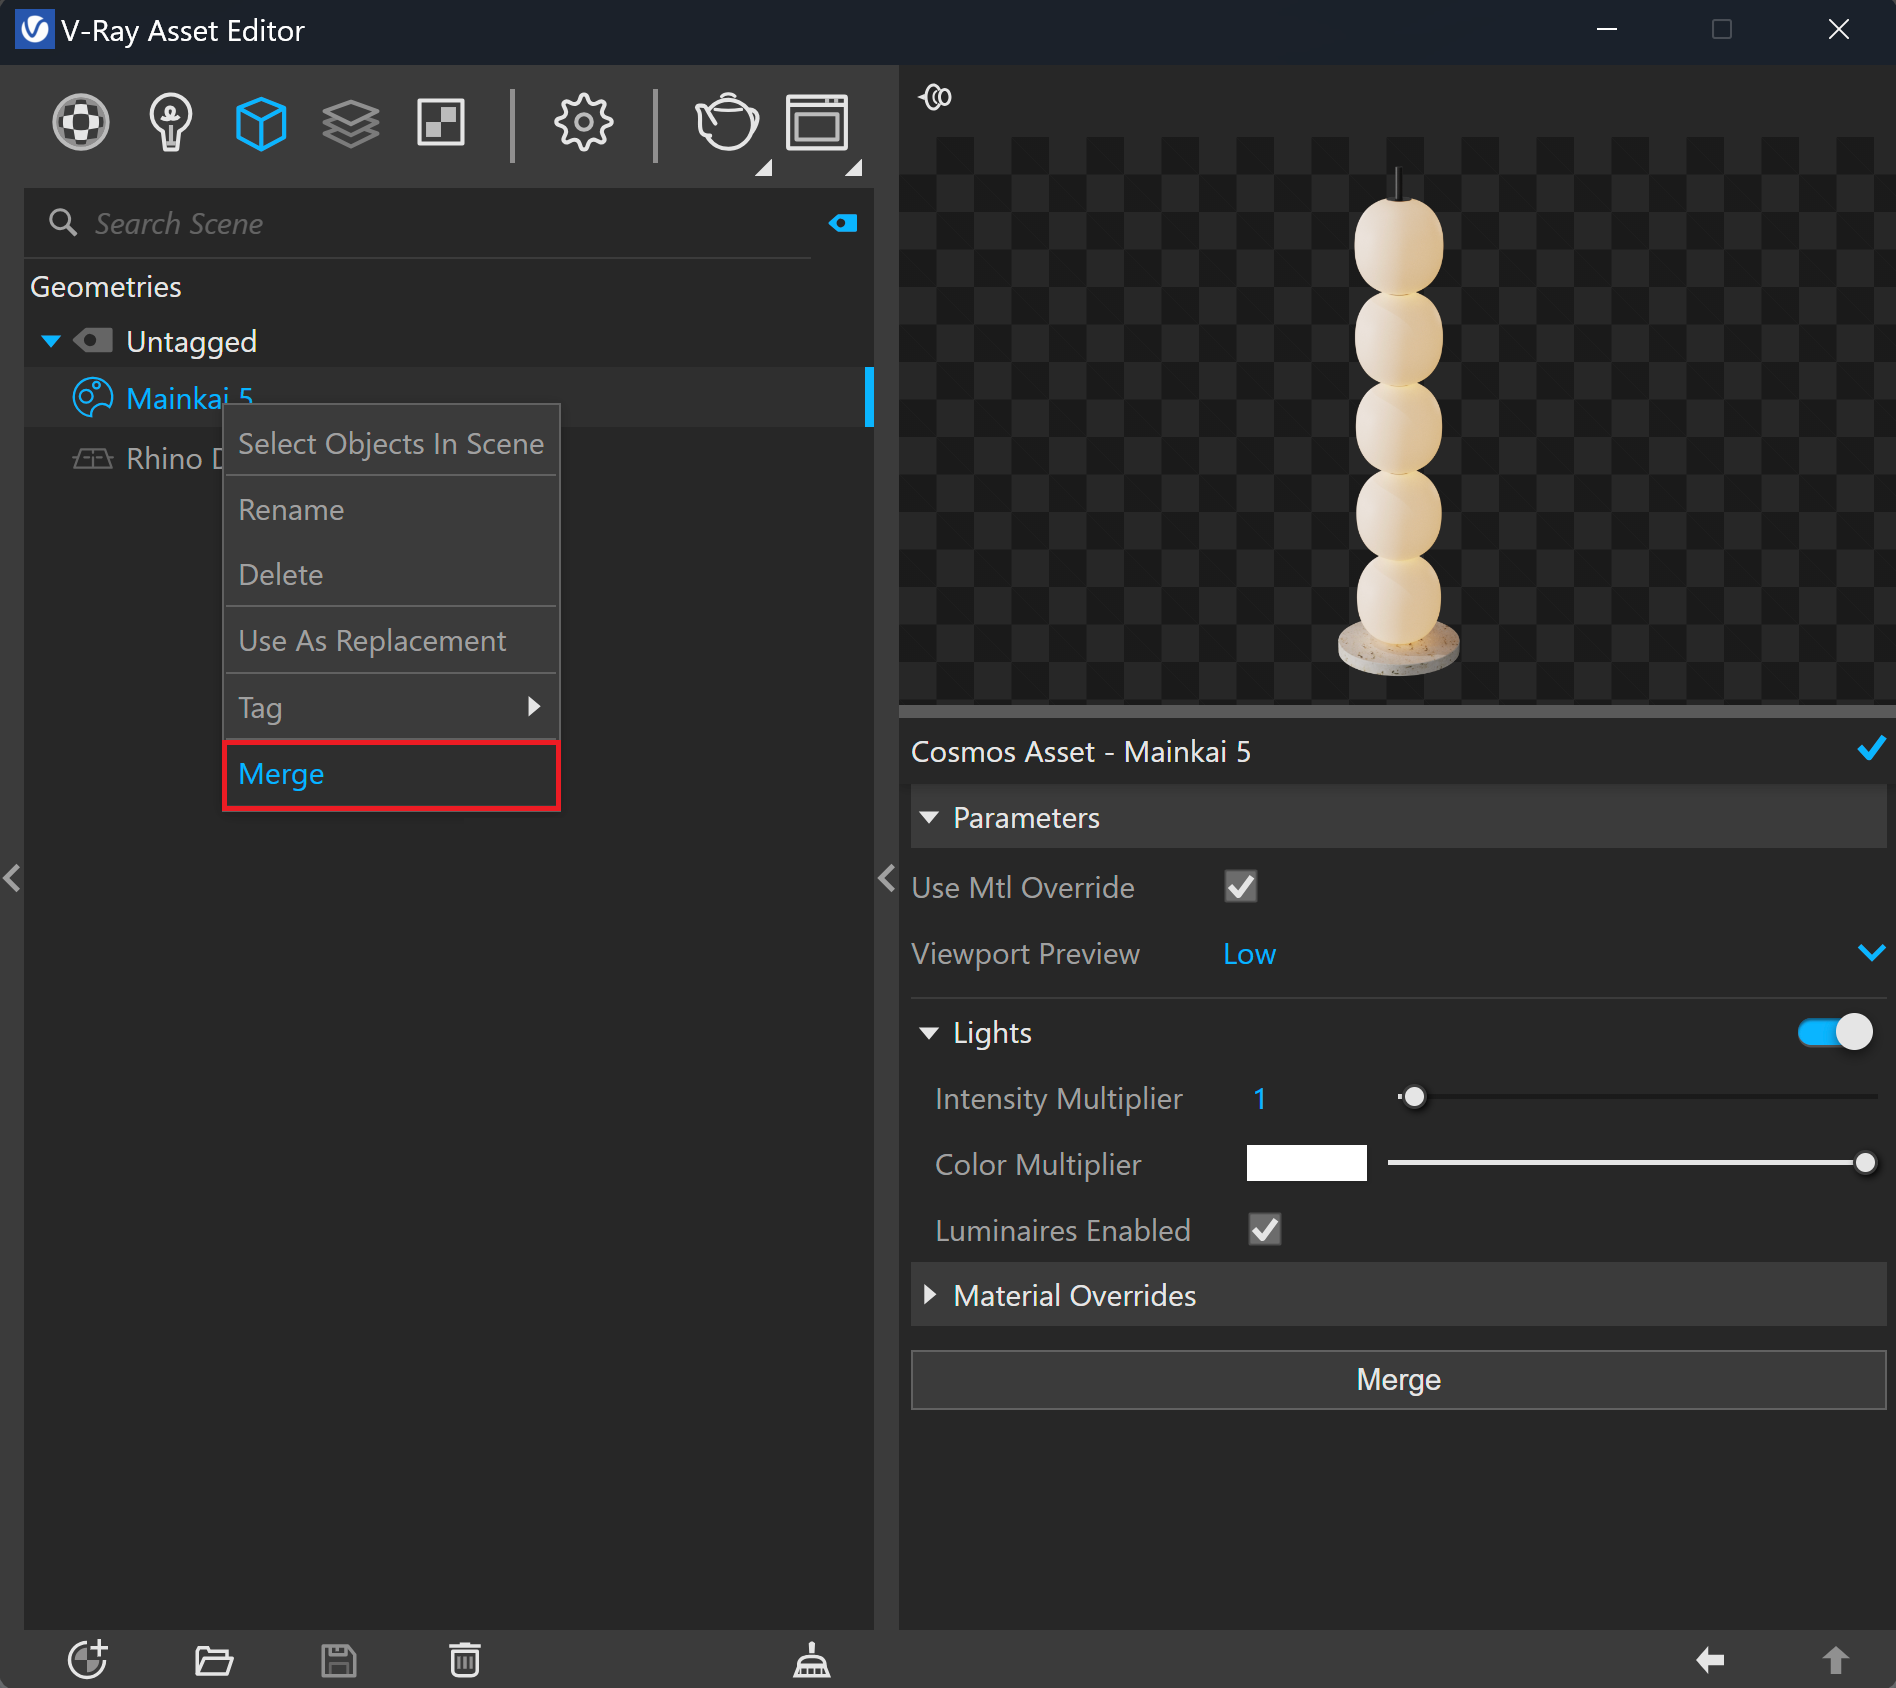Click the Untagged tag icon
The image size is (1896, 1688).
[93, 341]
